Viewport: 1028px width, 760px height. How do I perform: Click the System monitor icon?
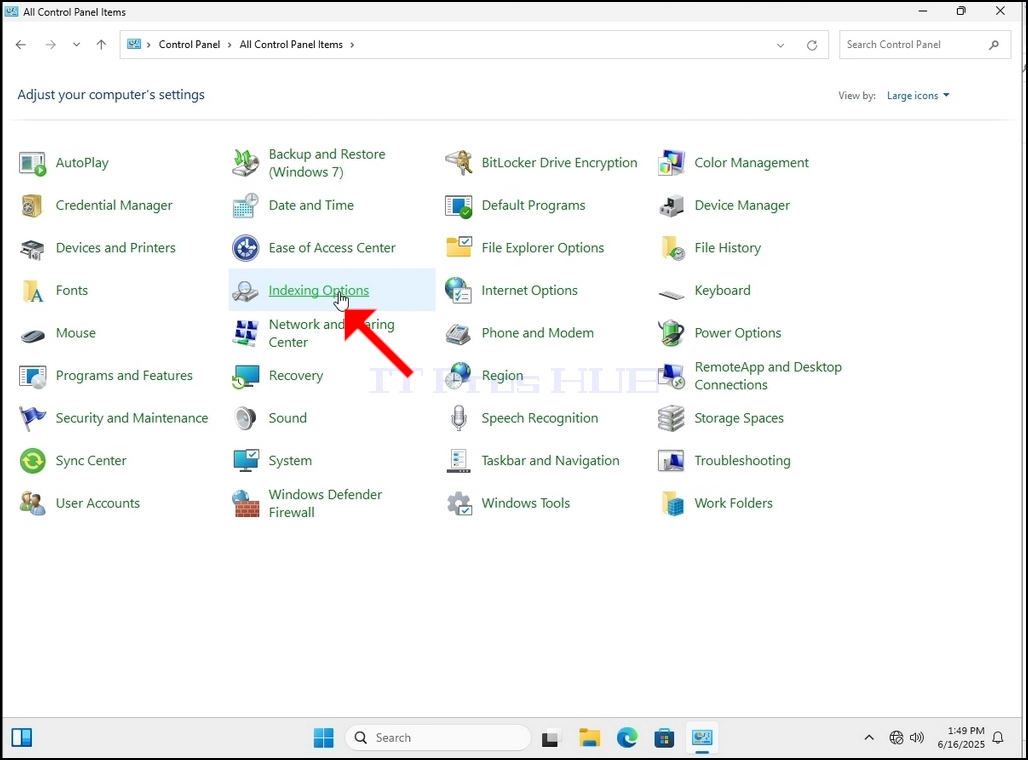tap(245, 461)
